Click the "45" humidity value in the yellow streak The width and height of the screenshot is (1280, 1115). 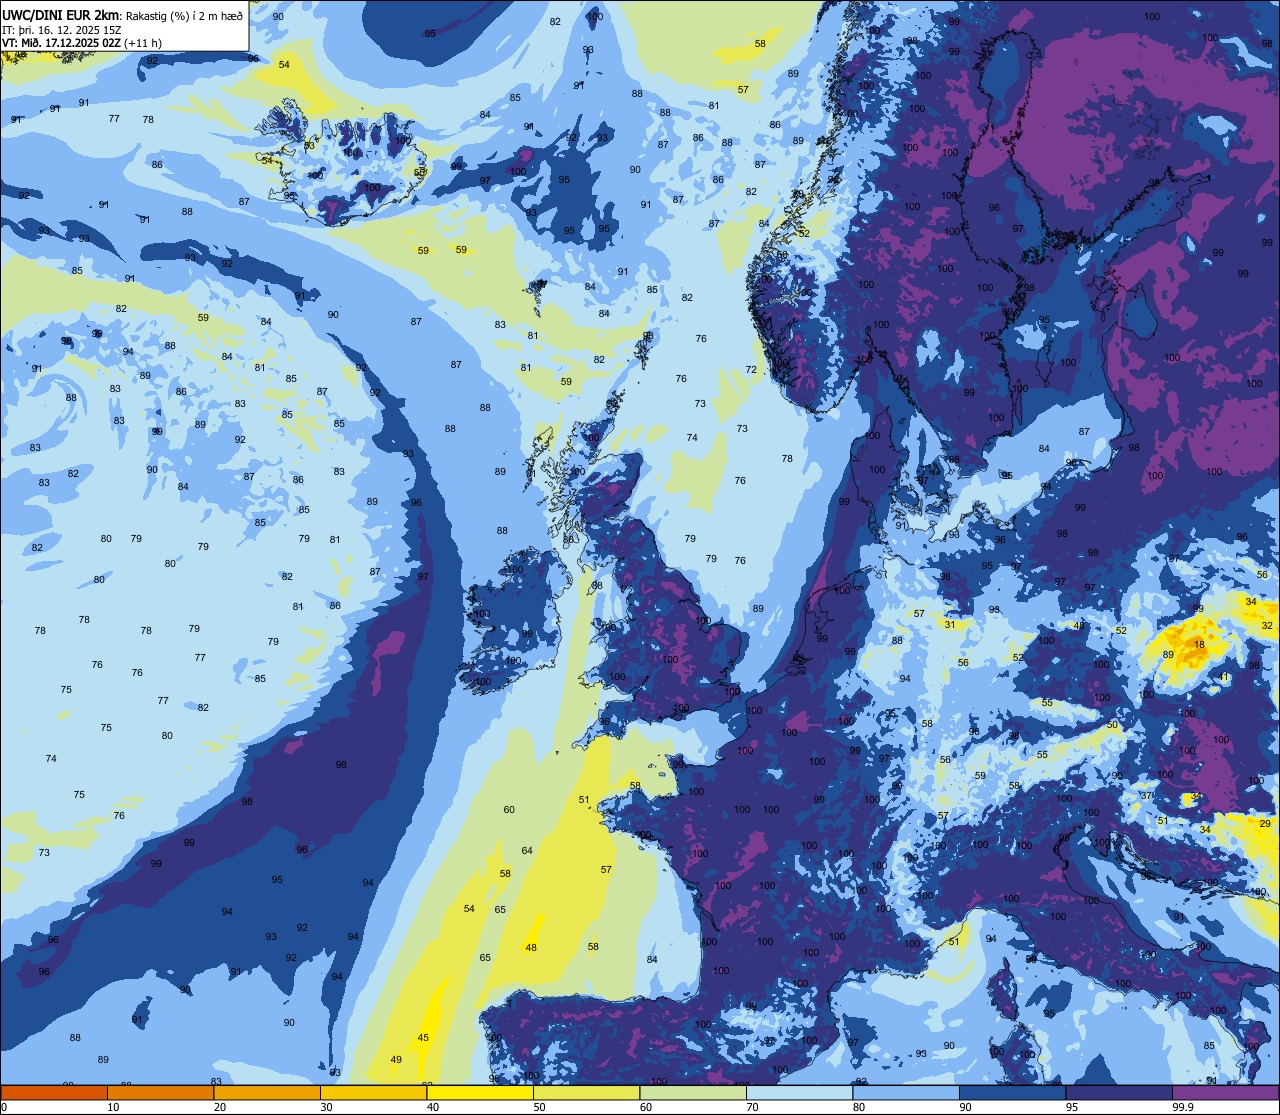(423, 1038)
